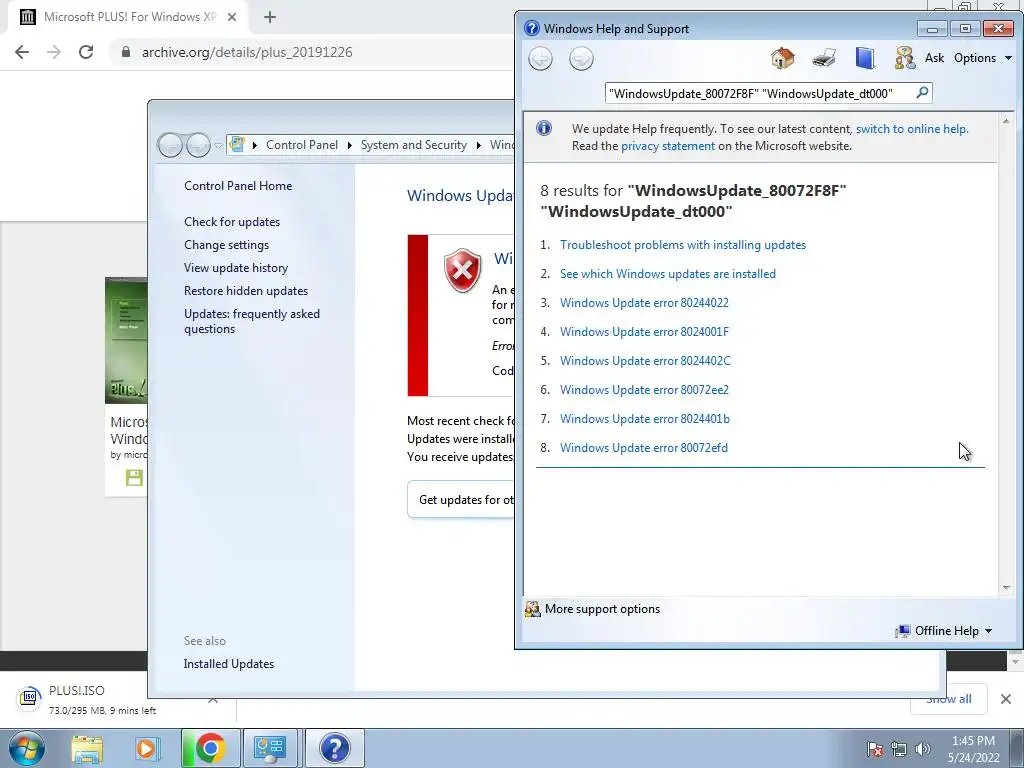1024x768 pixels.
Task: Click the Help and Support title bar icon
Action: coord(532,28)
